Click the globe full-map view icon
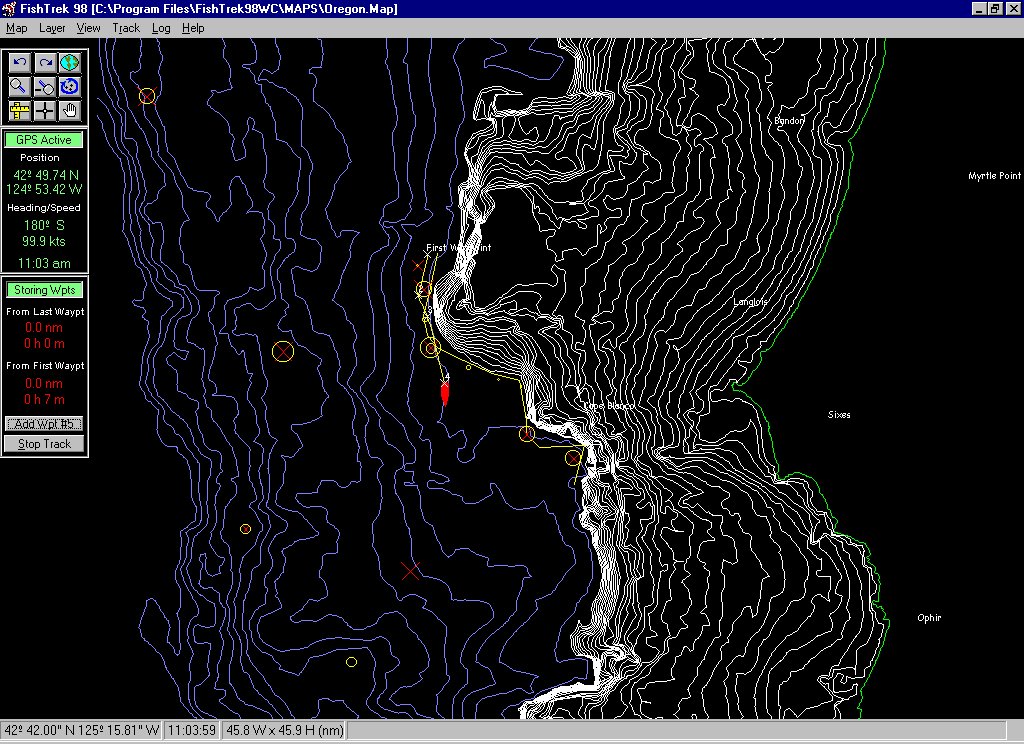This screenshot has height=744, width=1024. (x=69, y=63)
